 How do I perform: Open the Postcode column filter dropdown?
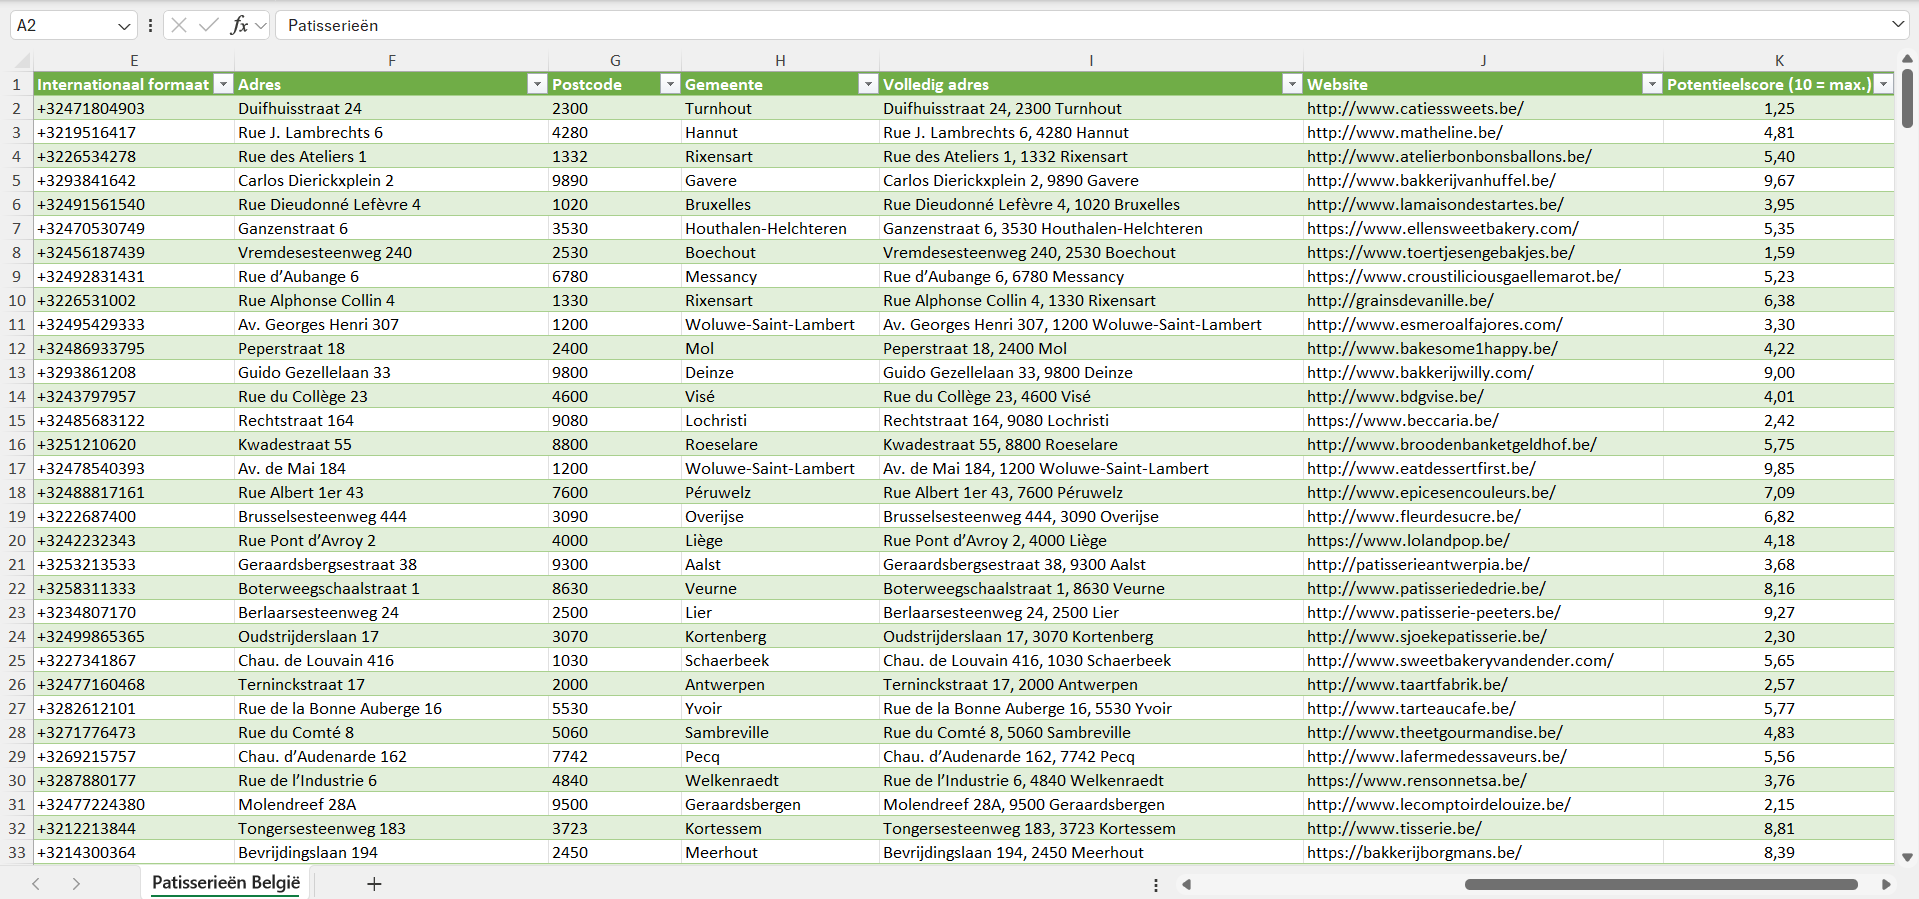point(670,85)
